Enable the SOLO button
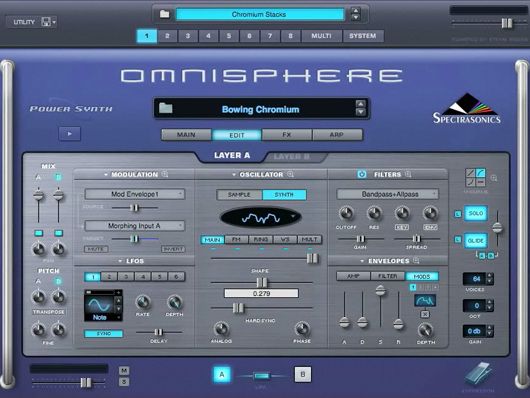530x398 pixels. 476,213
